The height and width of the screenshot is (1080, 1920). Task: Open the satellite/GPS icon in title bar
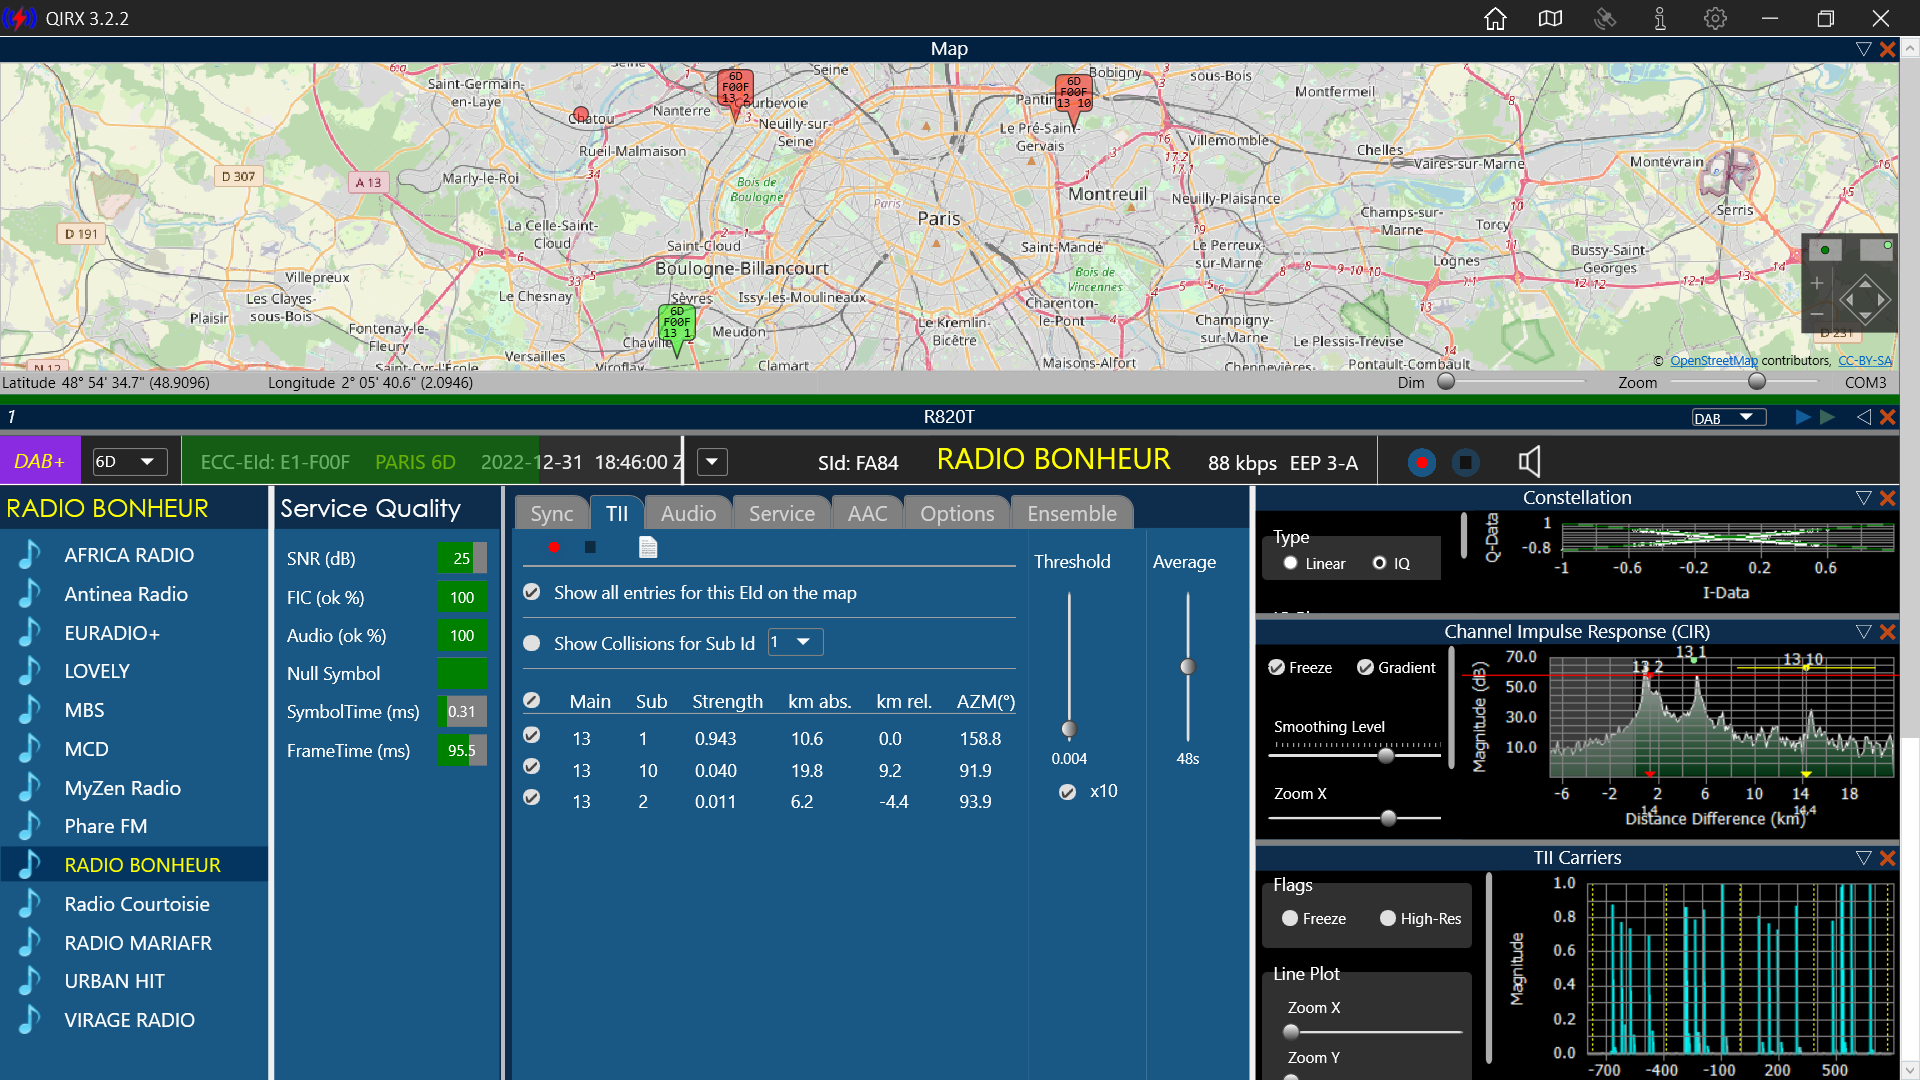pos(1605,19)
